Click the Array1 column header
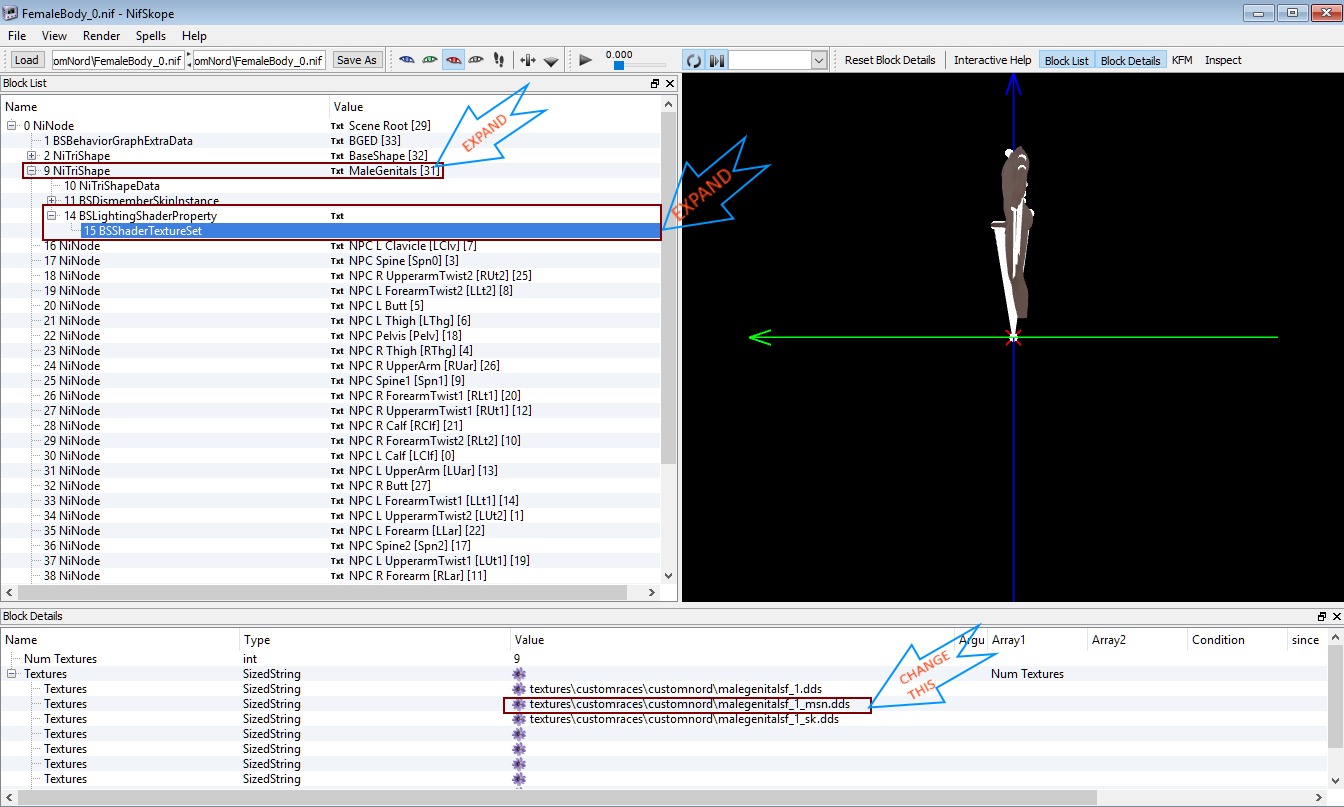This screenshot has width=1344, height=807. 1037,640
